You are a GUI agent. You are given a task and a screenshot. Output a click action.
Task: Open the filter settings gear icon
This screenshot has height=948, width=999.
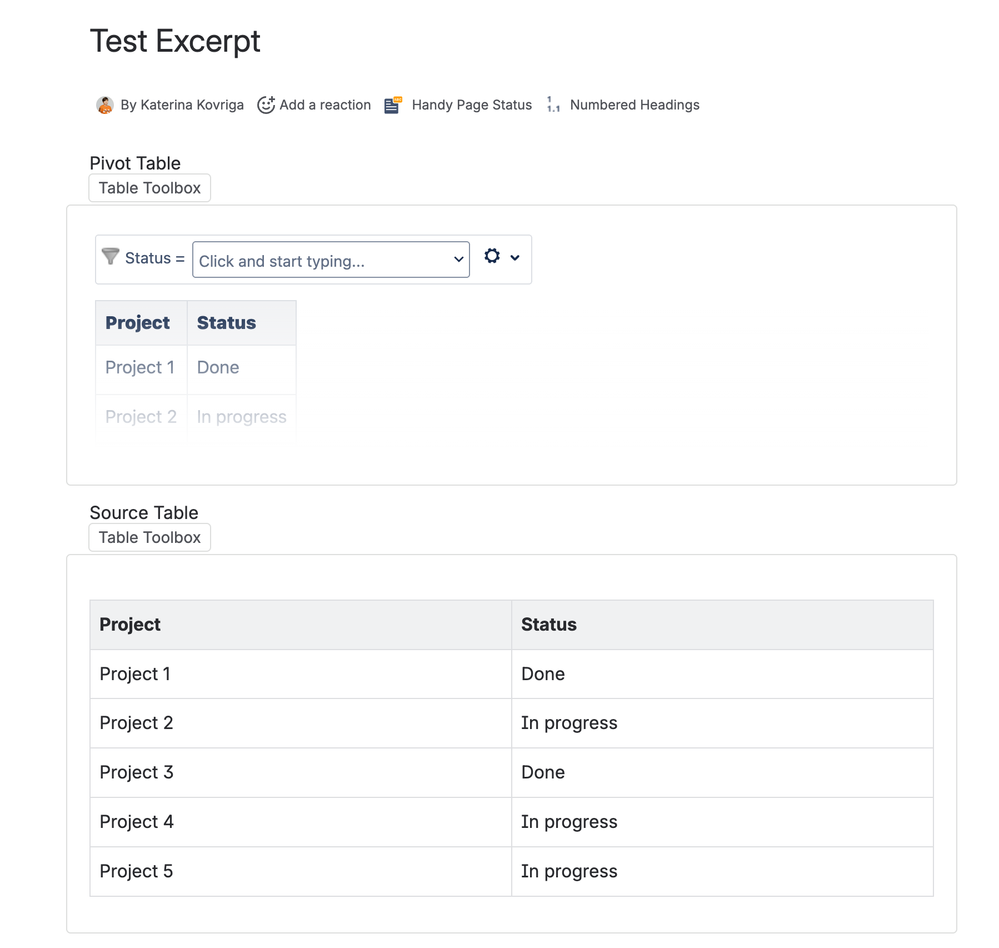(x=492, y=256)
